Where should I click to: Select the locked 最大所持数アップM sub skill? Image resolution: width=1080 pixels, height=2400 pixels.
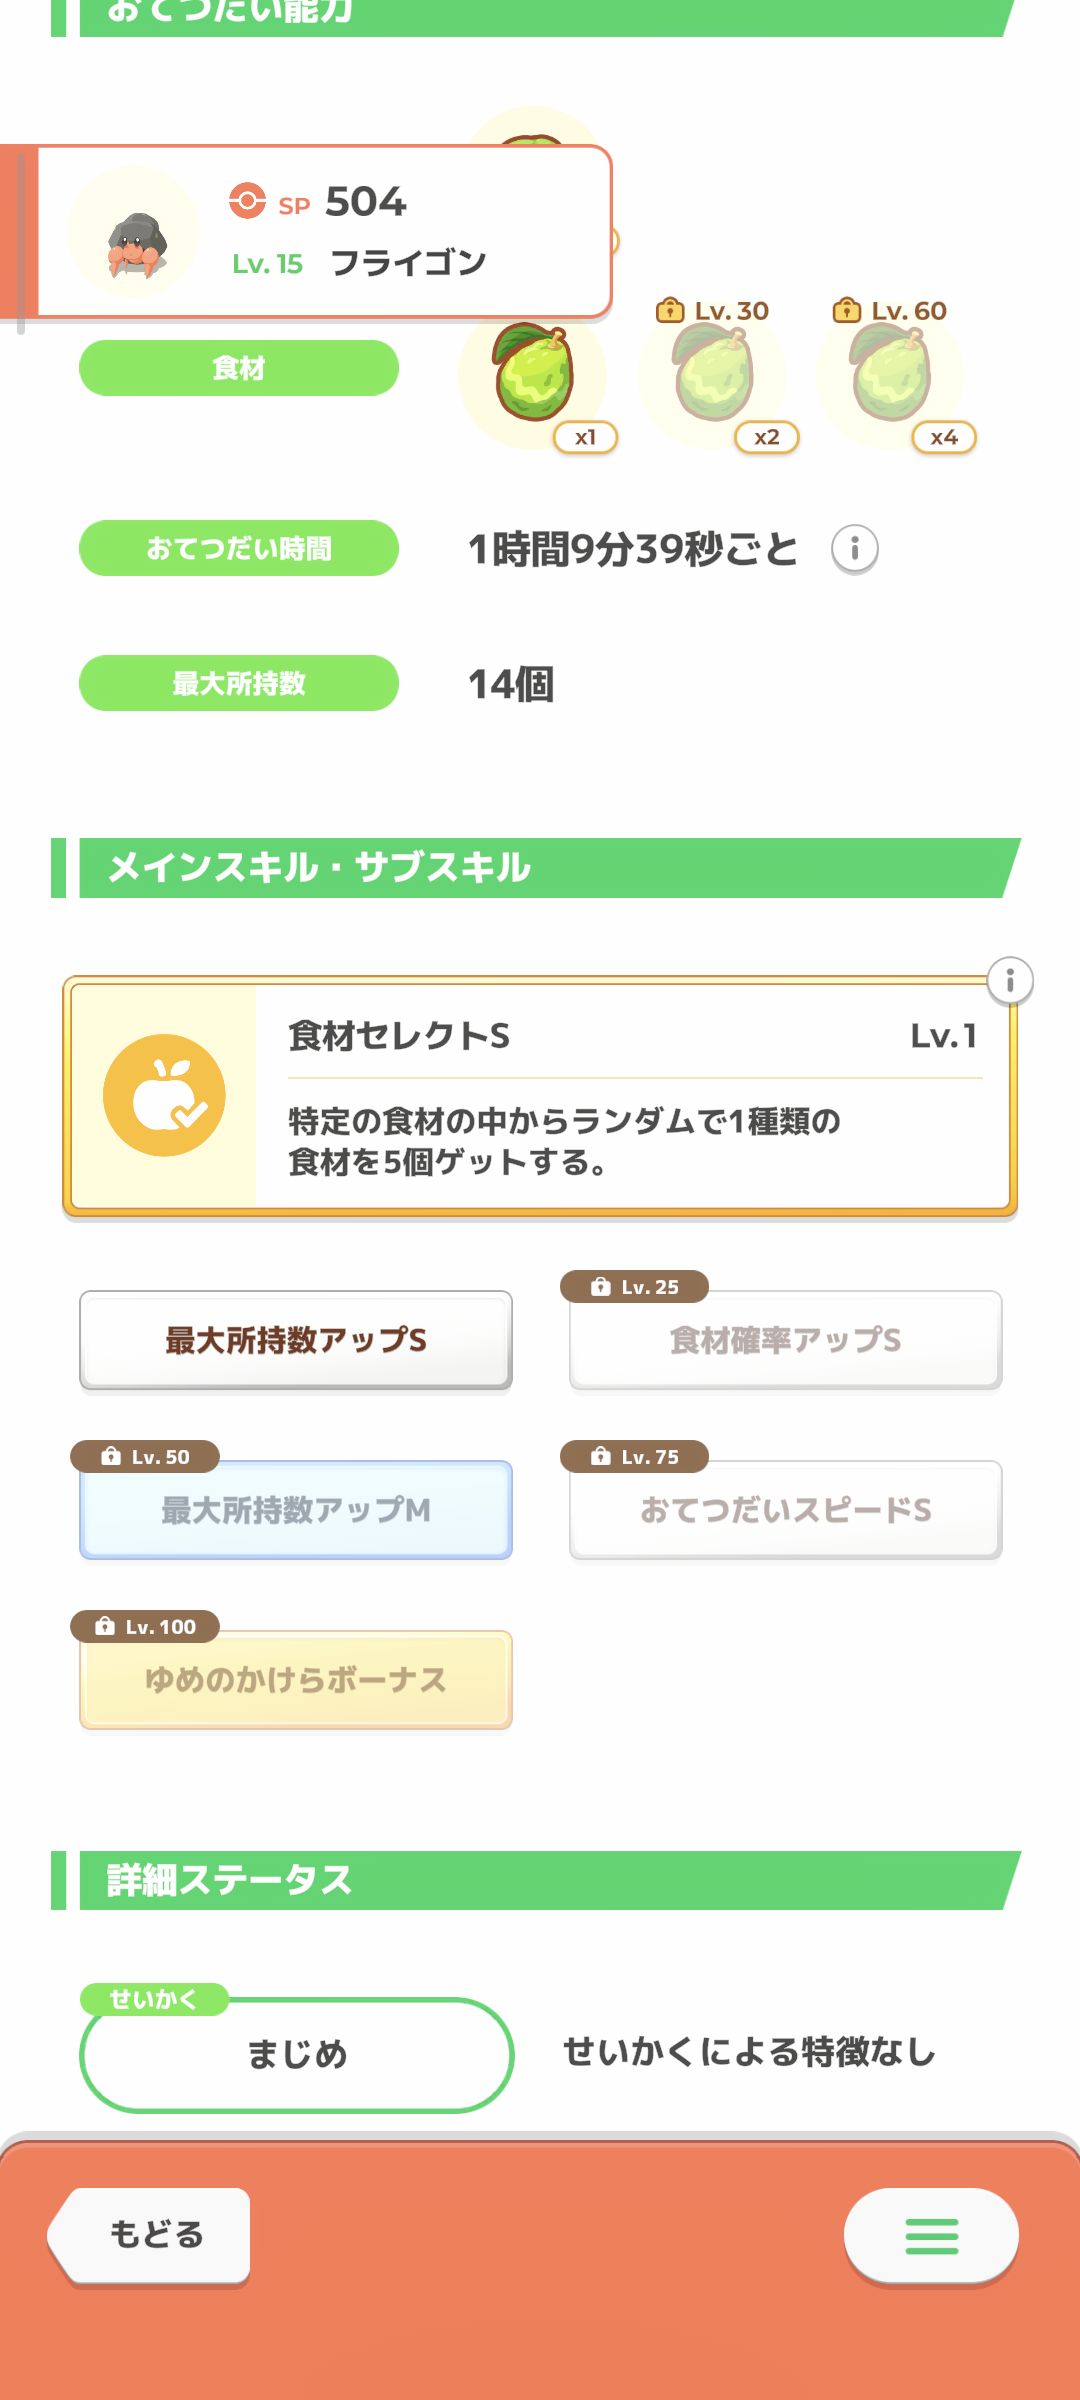[x=296, y=1510]
